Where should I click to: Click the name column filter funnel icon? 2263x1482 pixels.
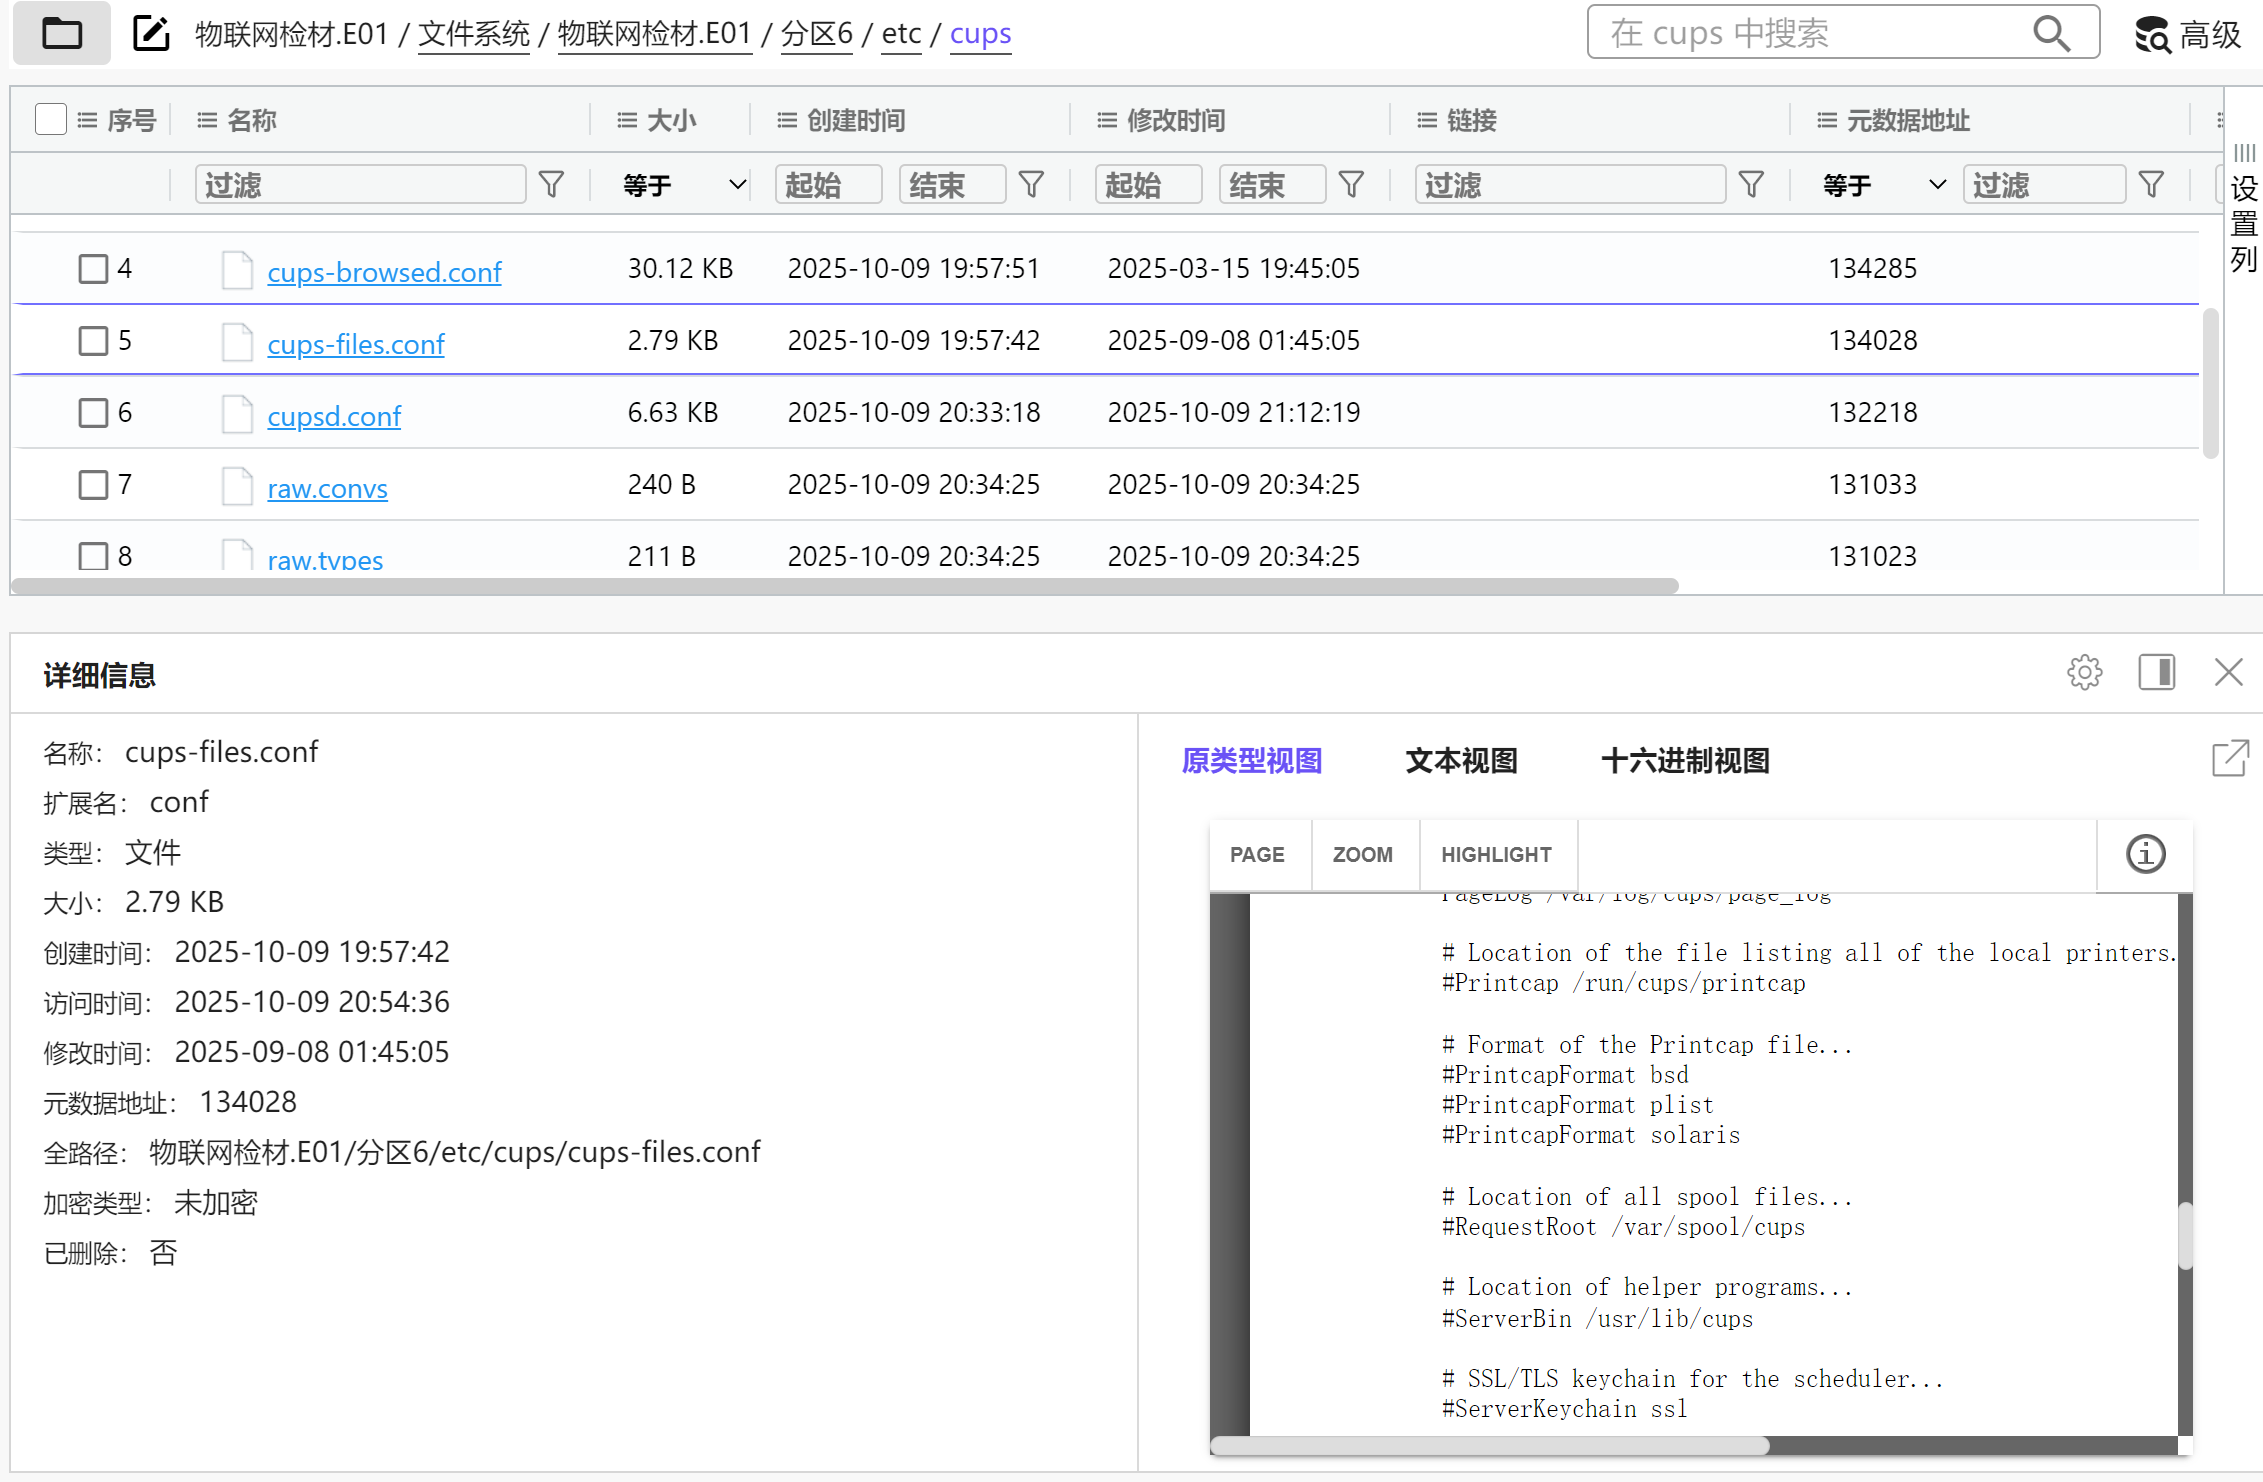(551, 185)
